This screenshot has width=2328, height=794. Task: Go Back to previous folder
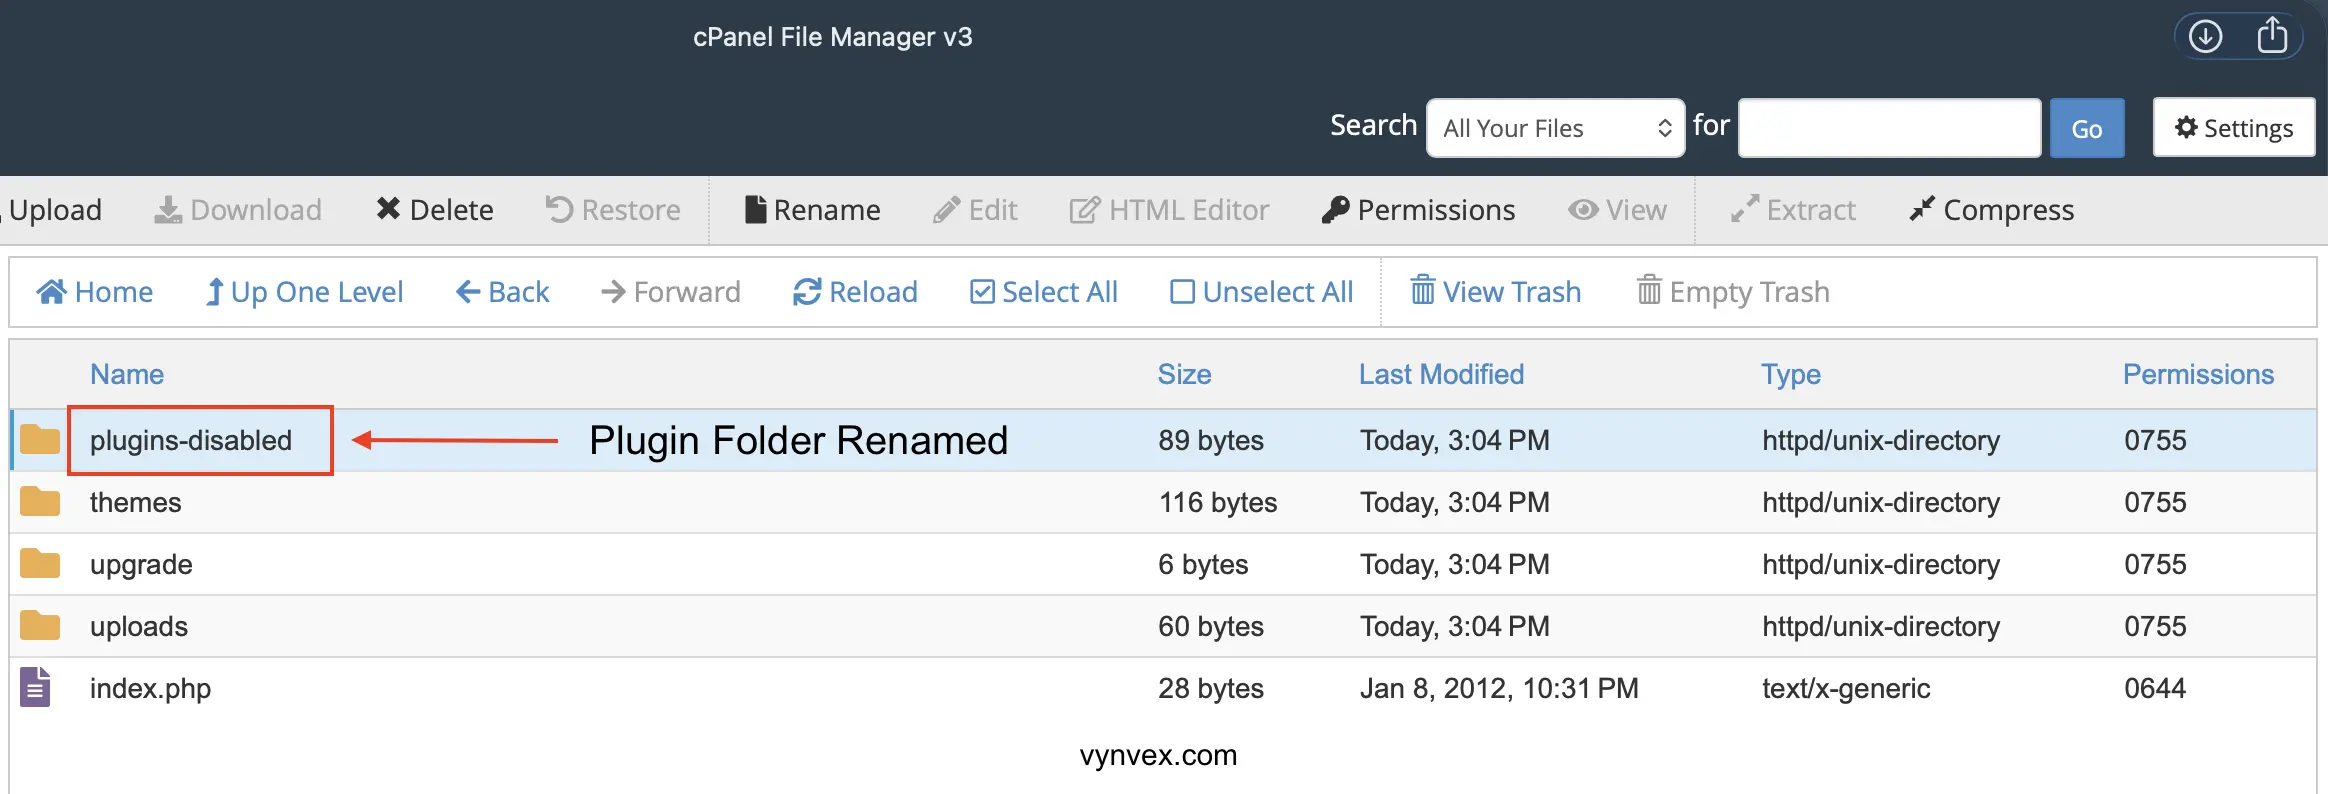click(503, 292)
